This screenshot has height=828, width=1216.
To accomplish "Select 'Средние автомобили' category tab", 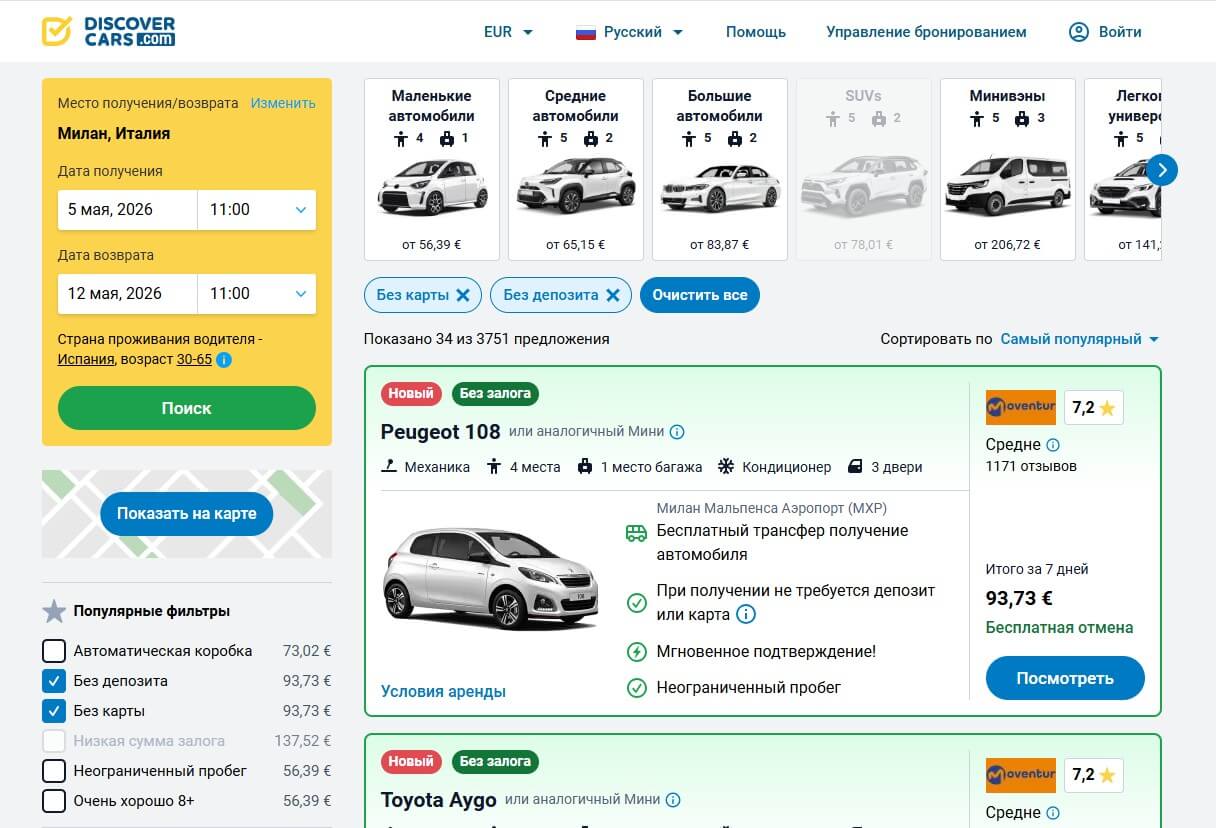I will [576, 169].
